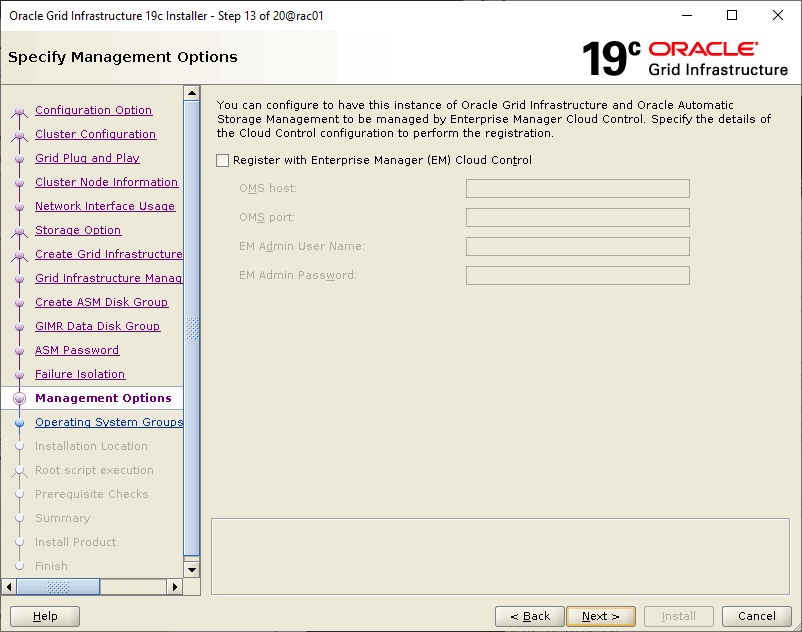
Task: Click the Help button
Action: (45, 616)
